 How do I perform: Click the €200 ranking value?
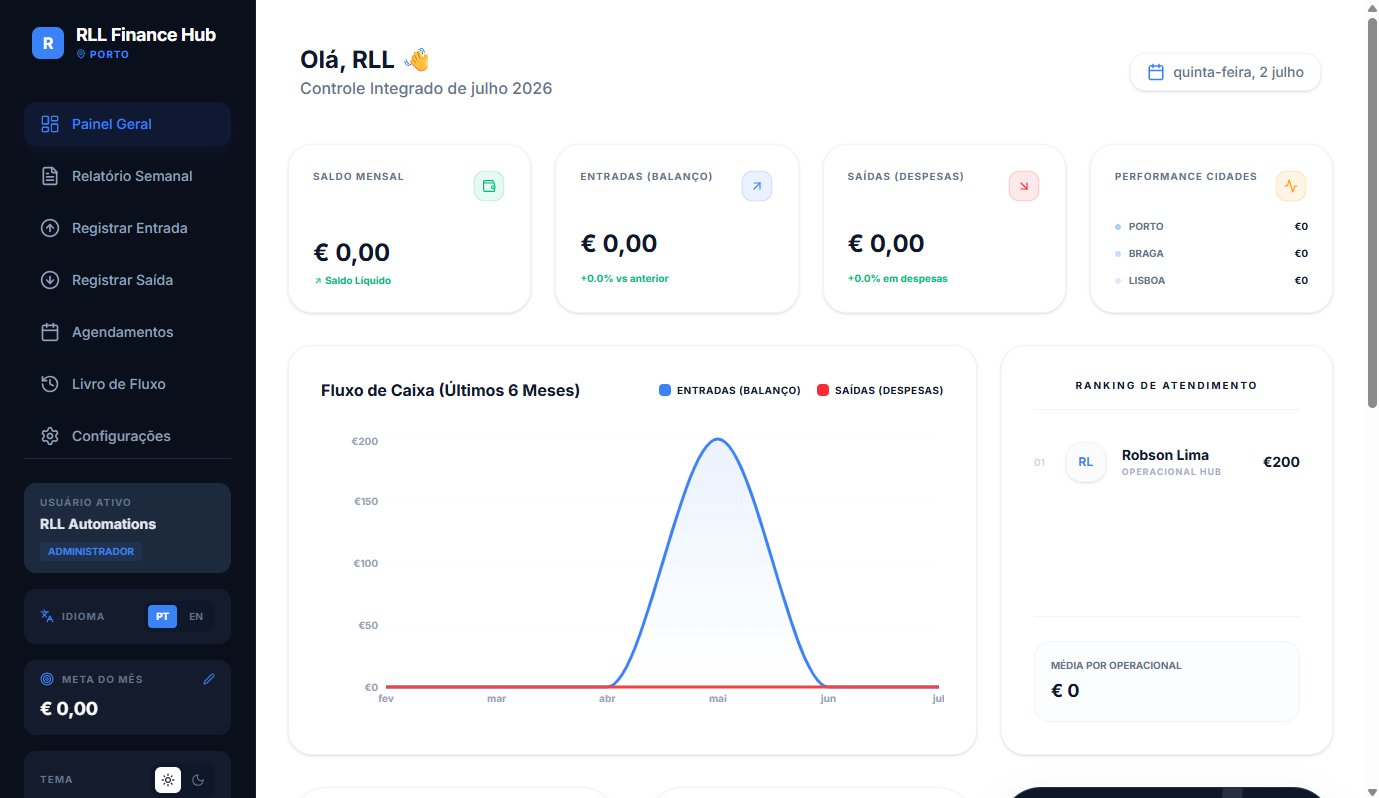pyautogui.click(x=1281, y=462)
